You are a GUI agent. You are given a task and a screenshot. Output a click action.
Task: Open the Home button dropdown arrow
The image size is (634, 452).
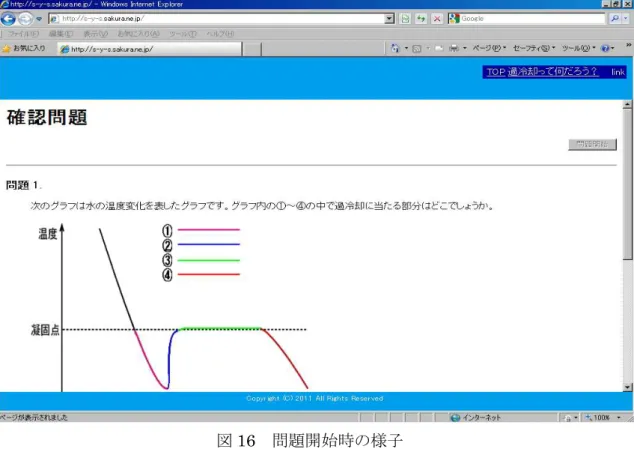pos(406,49)
